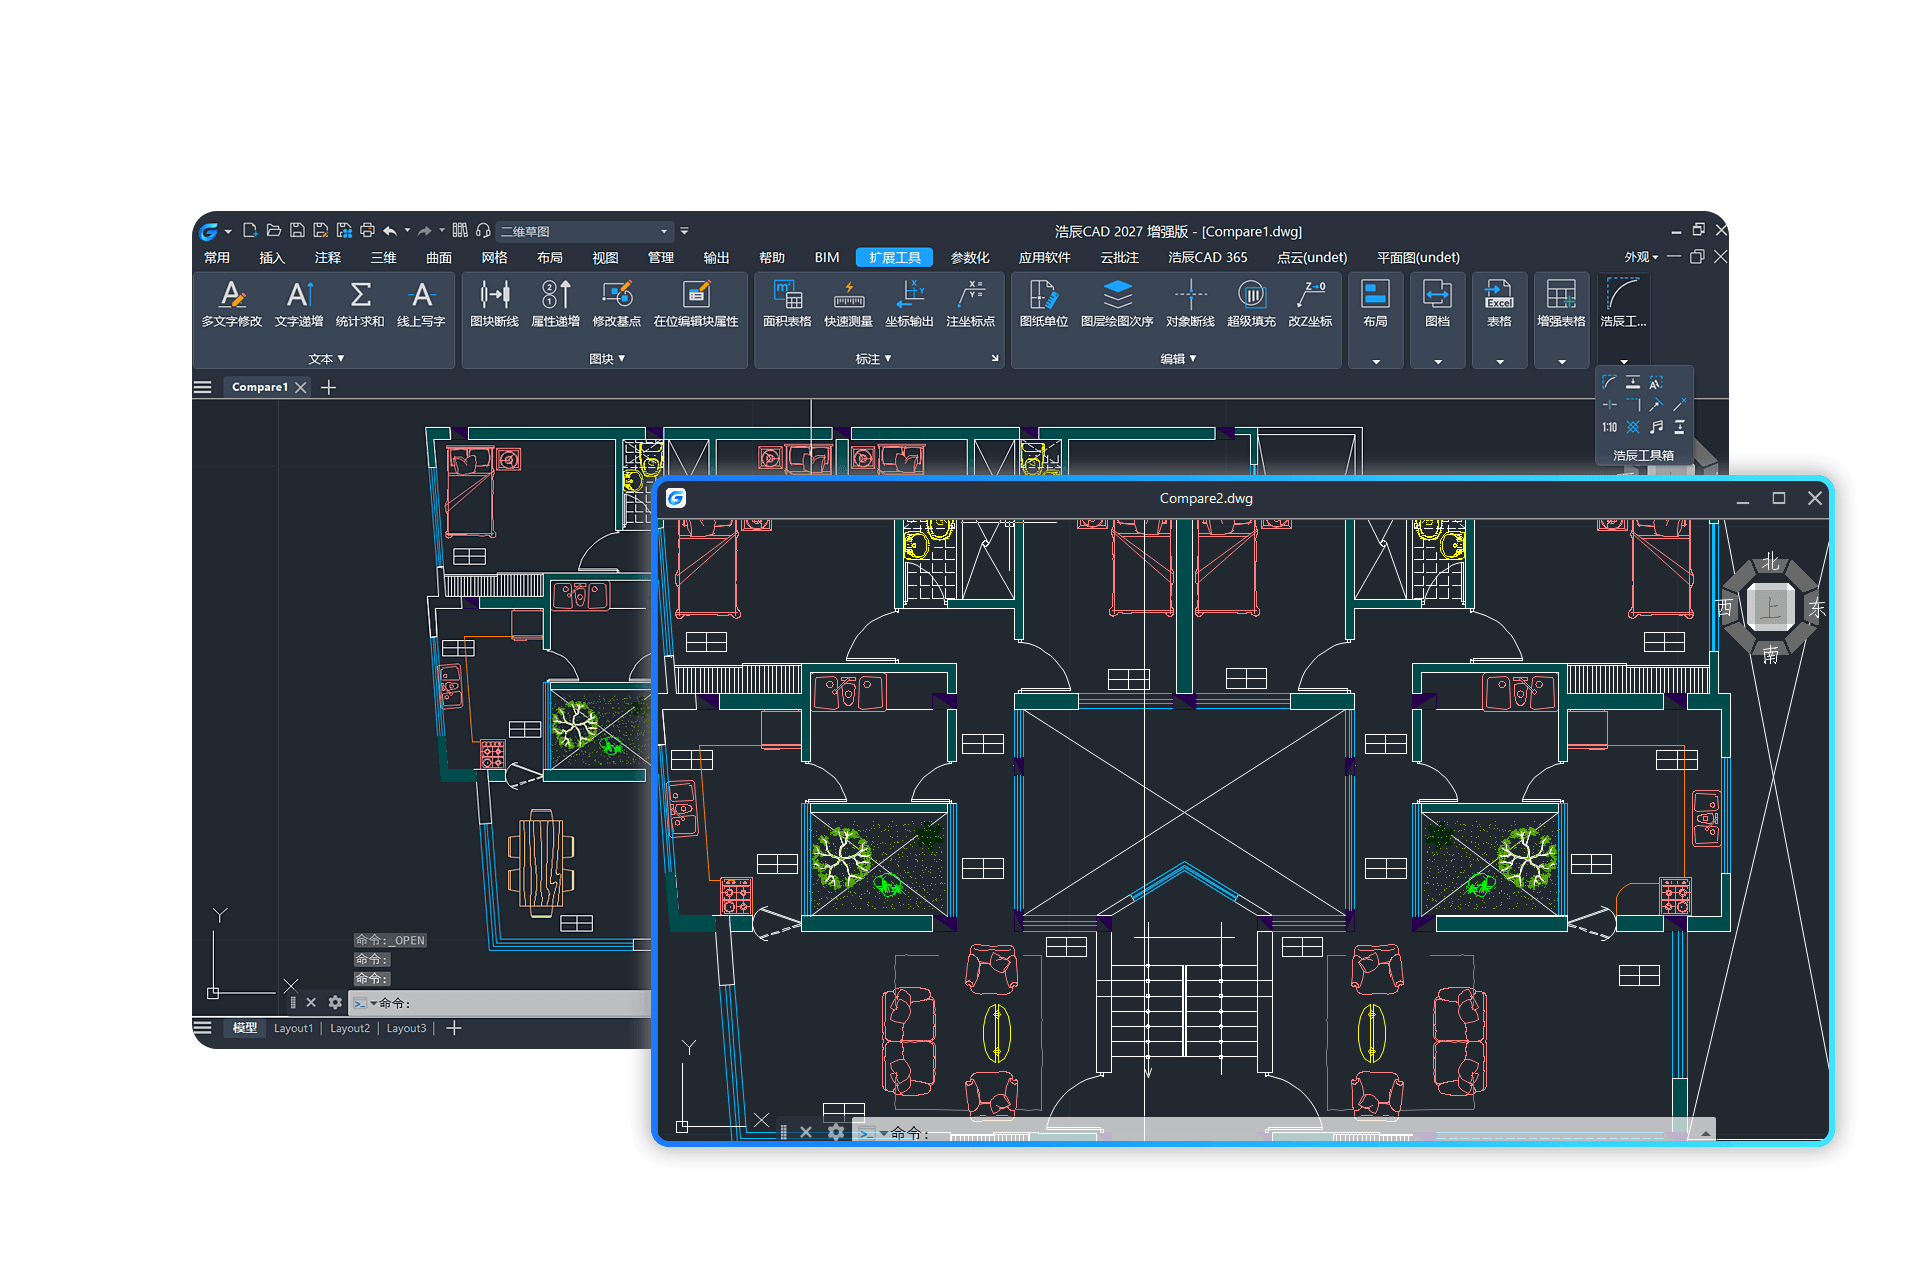The height and width of the screenshot is (1261, 1920).
Task: Open command settings gear in Compare1 window
Action: click(335, 1003)
